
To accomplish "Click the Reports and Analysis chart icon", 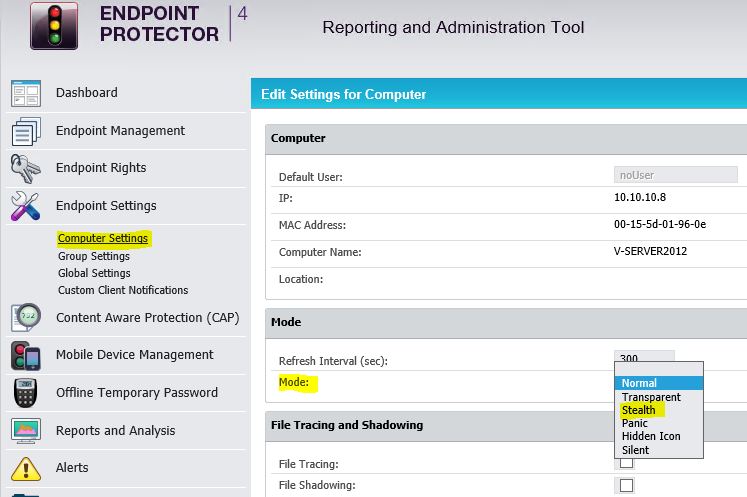I will click(25, 431).
